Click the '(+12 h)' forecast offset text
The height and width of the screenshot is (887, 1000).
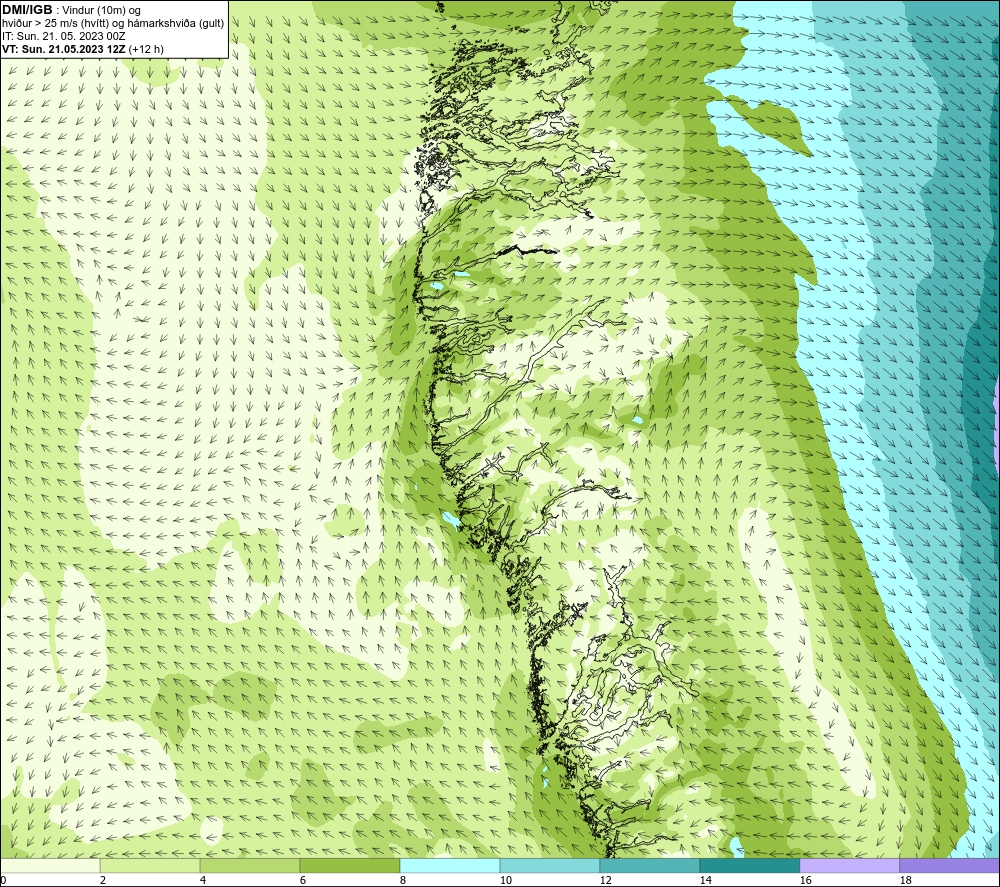click(146, 49)
